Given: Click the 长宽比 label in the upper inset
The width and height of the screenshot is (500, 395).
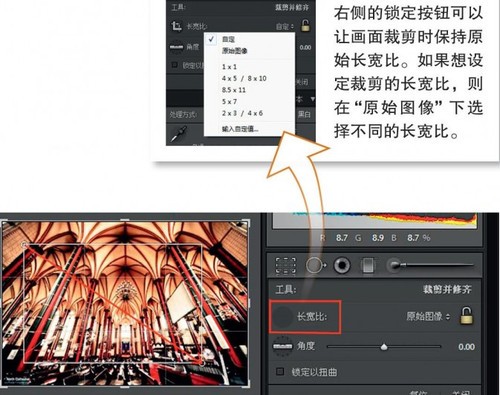Looking at the screenshot, I should pyautogui.click(x=196, y=26).
